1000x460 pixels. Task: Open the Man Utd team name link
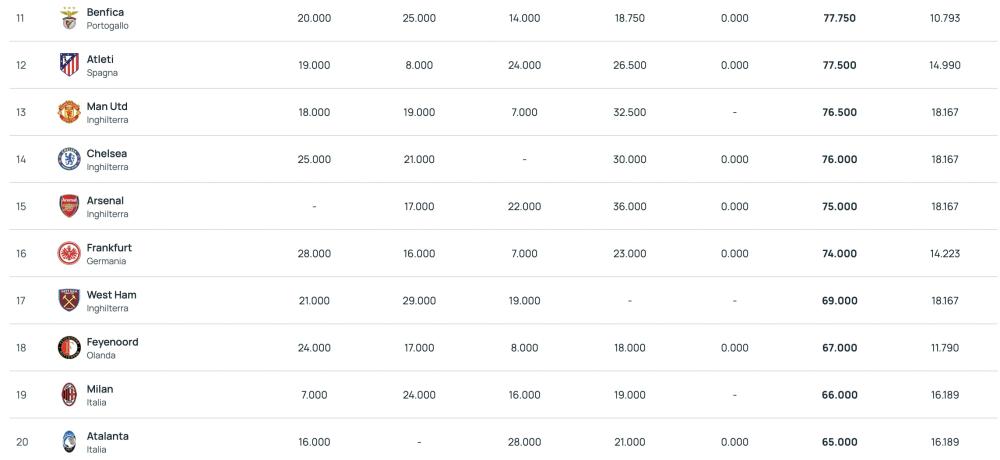(107, 107)
